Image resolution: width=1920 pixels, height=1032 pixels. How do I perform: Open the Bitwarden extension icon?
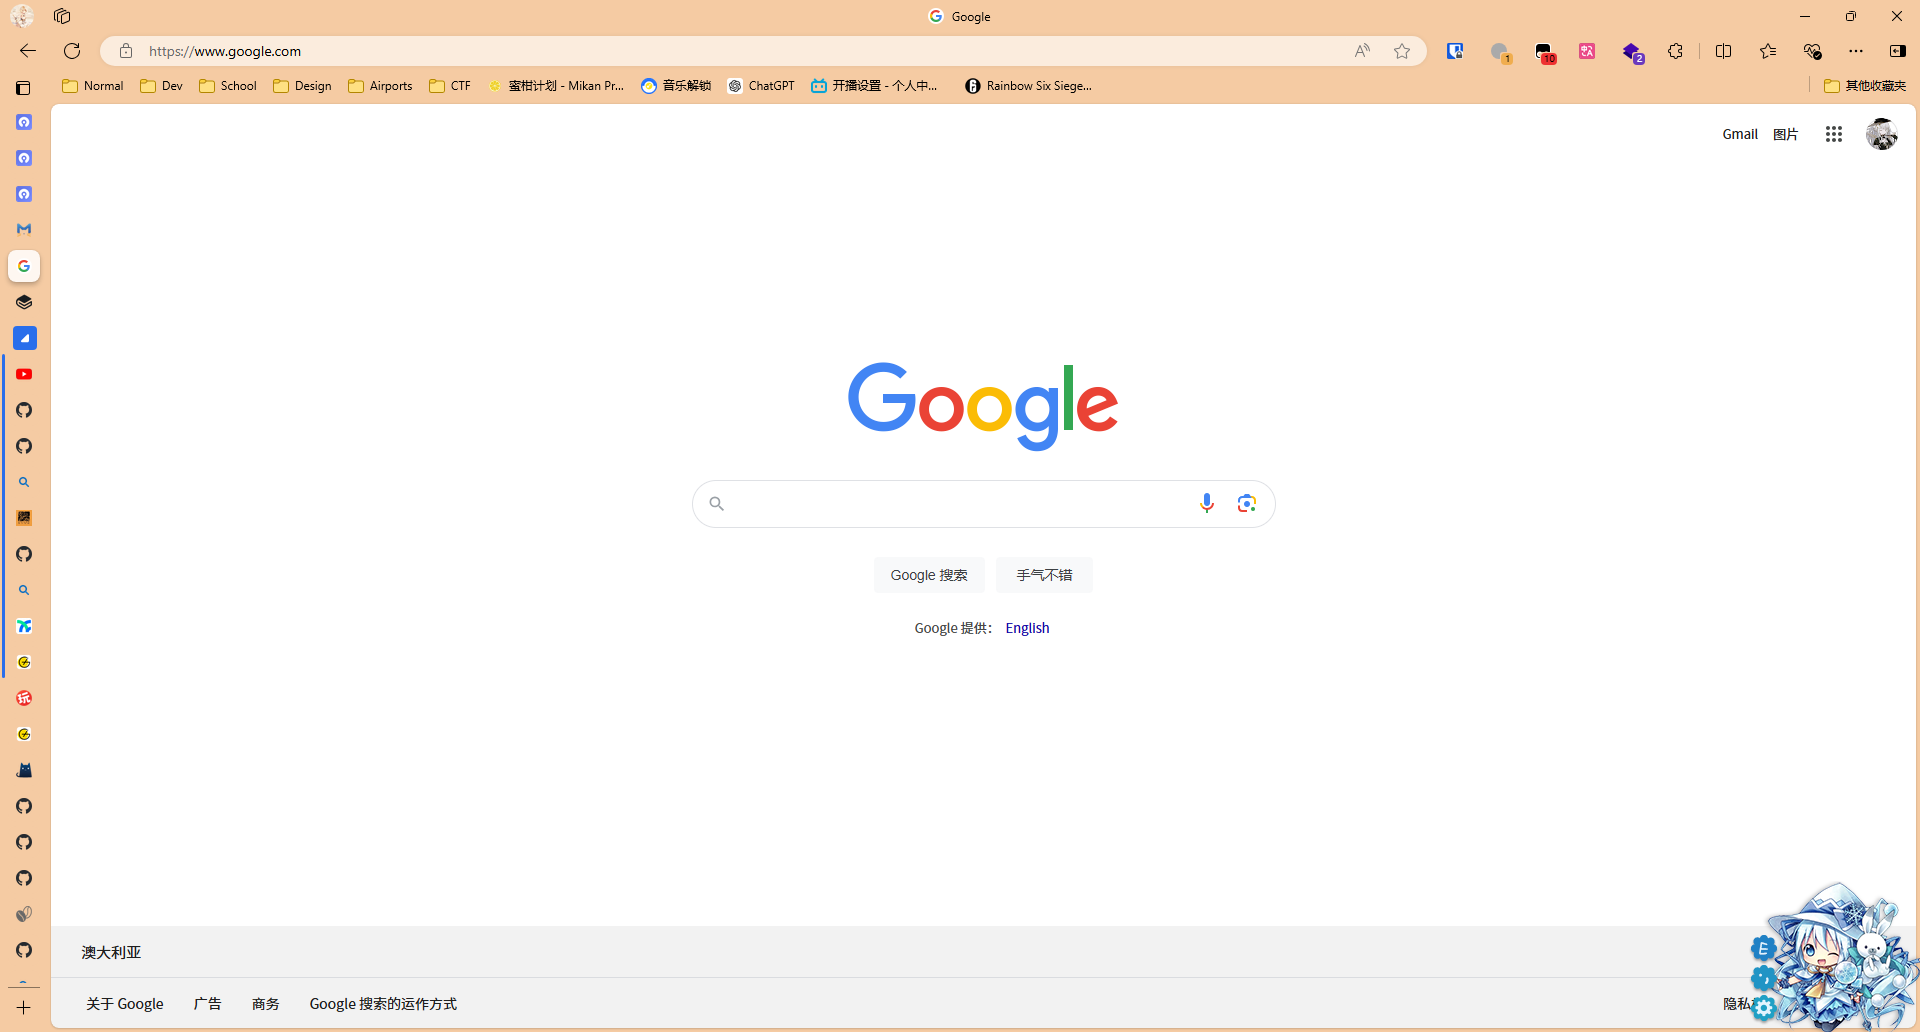(x=1455, y=51)
